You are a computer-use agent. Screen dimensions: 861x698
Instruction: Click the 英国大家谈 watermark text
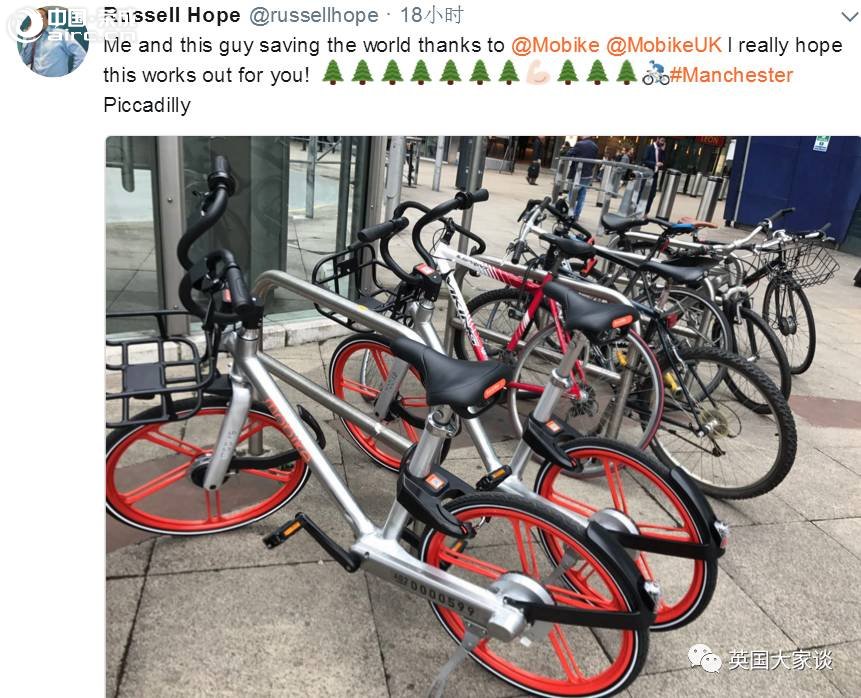tap(780, 660)
